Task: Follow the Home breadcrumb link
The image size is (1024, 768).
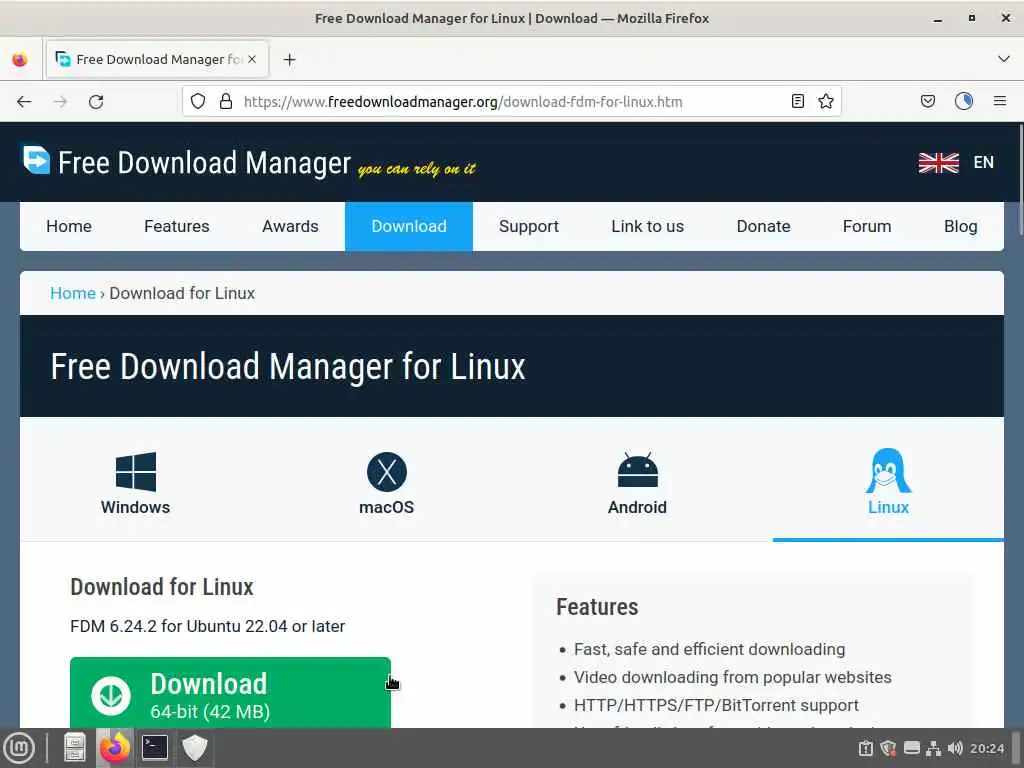Action: coord(73,293)
